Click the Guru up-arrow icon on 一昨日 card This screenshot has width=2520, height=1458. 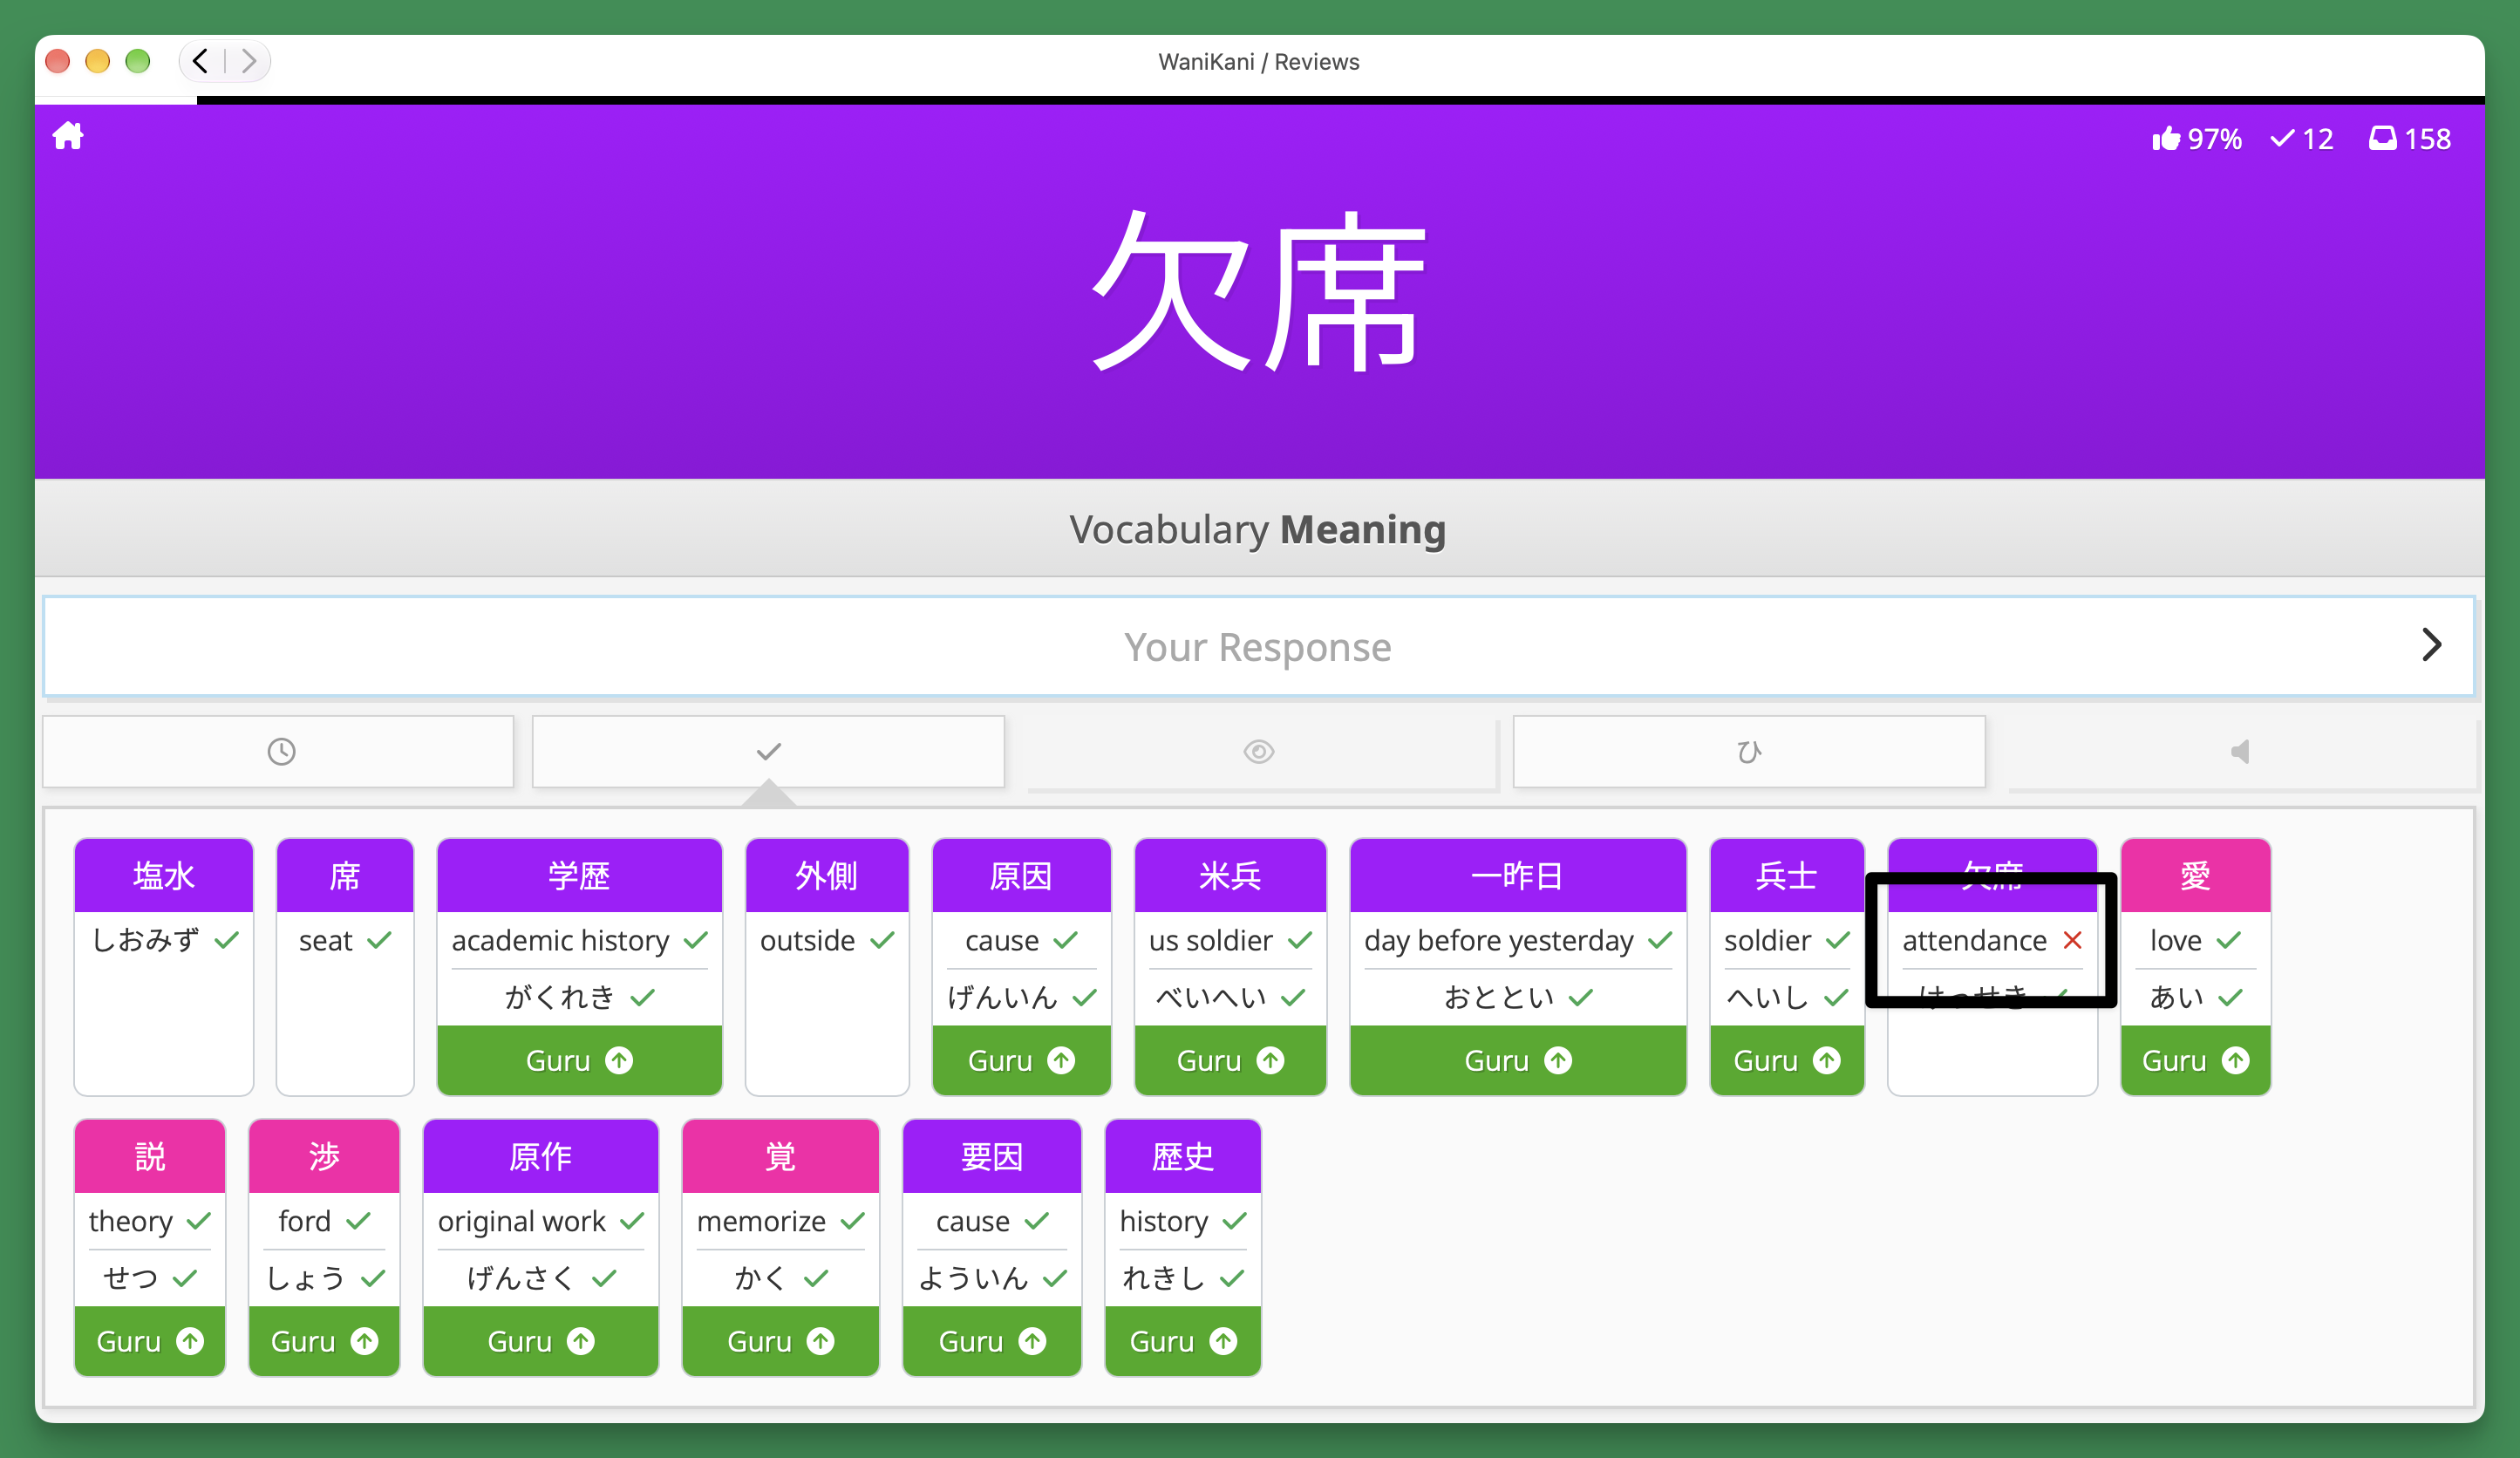(x=1558, y=1060)
